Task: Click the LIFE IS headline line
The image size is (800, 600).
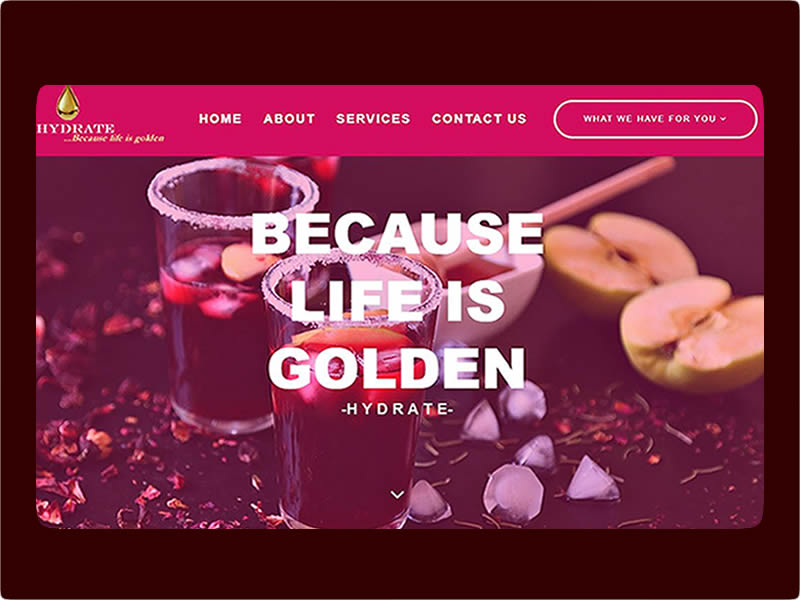Action: (397, 301)
